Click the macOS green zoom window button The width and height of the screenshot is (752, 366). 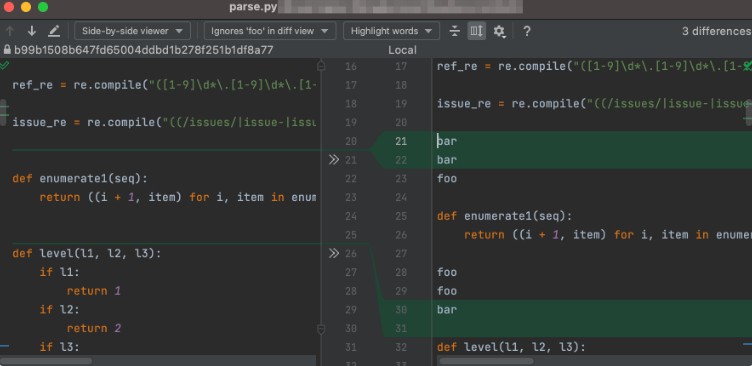click(43, 7)
